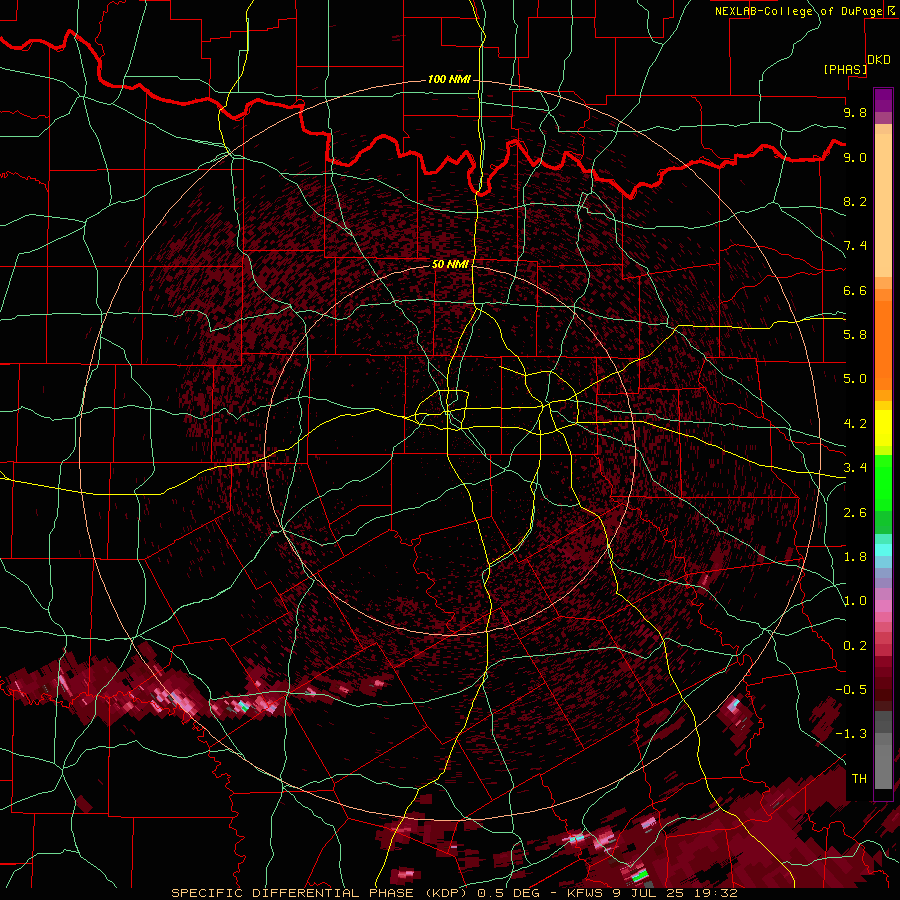Screen dimensions: 900x900
Task: Click the -1.3 scale value
Action: click(851, 734)
